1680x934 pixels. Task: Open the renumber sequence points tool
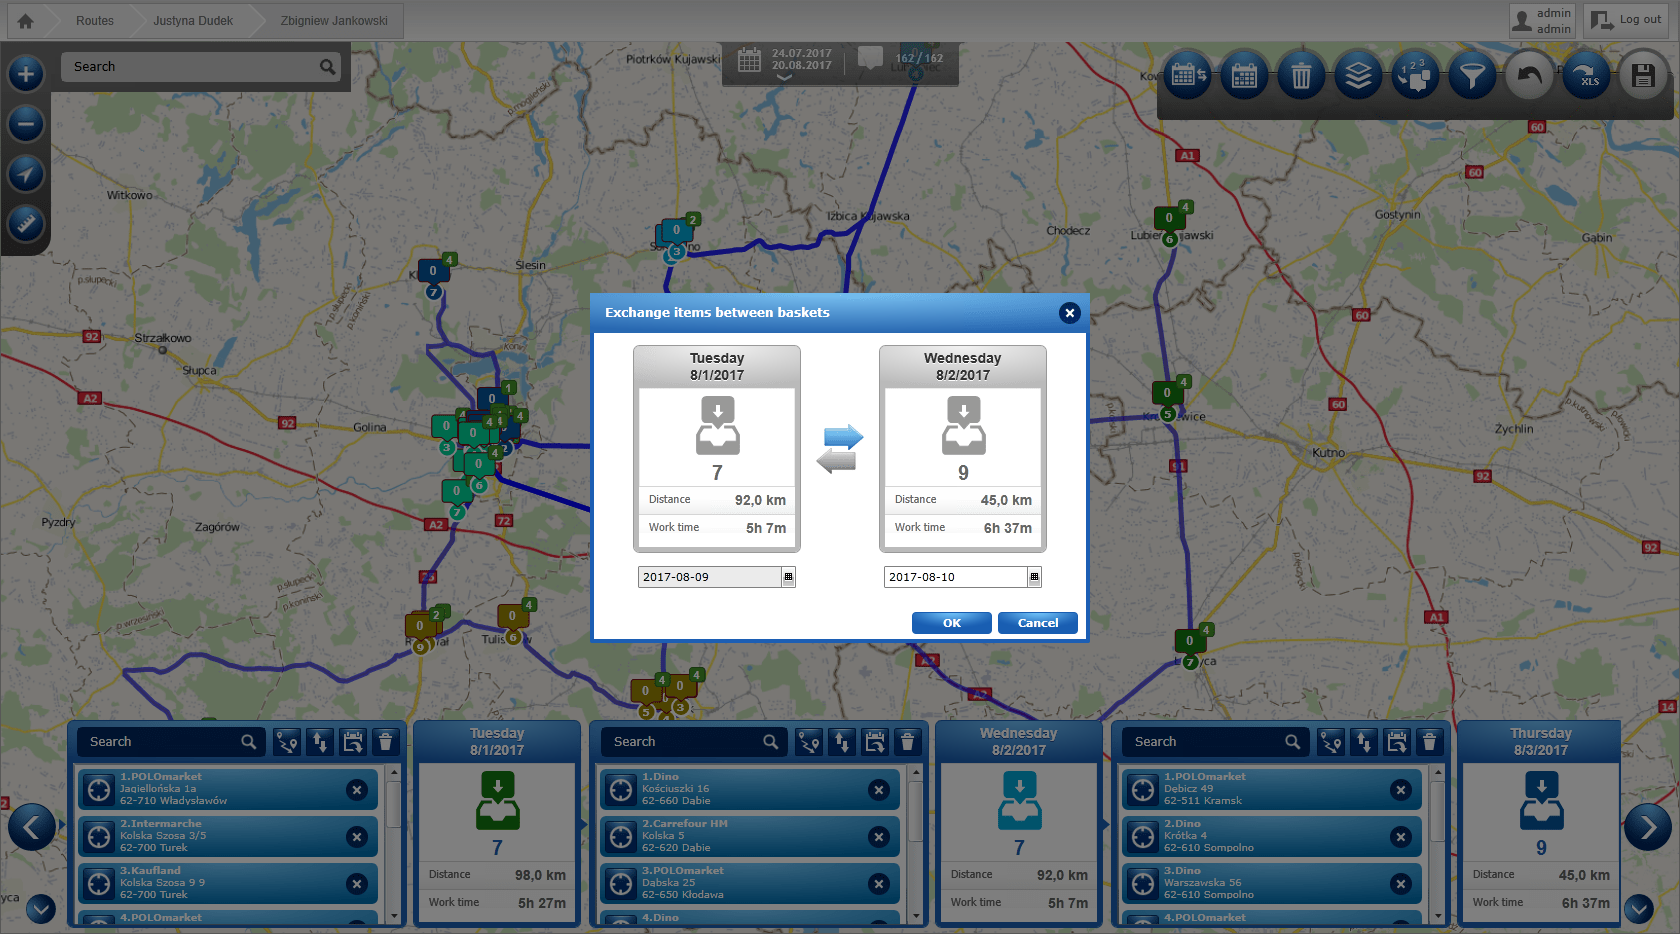[1414, 75]
